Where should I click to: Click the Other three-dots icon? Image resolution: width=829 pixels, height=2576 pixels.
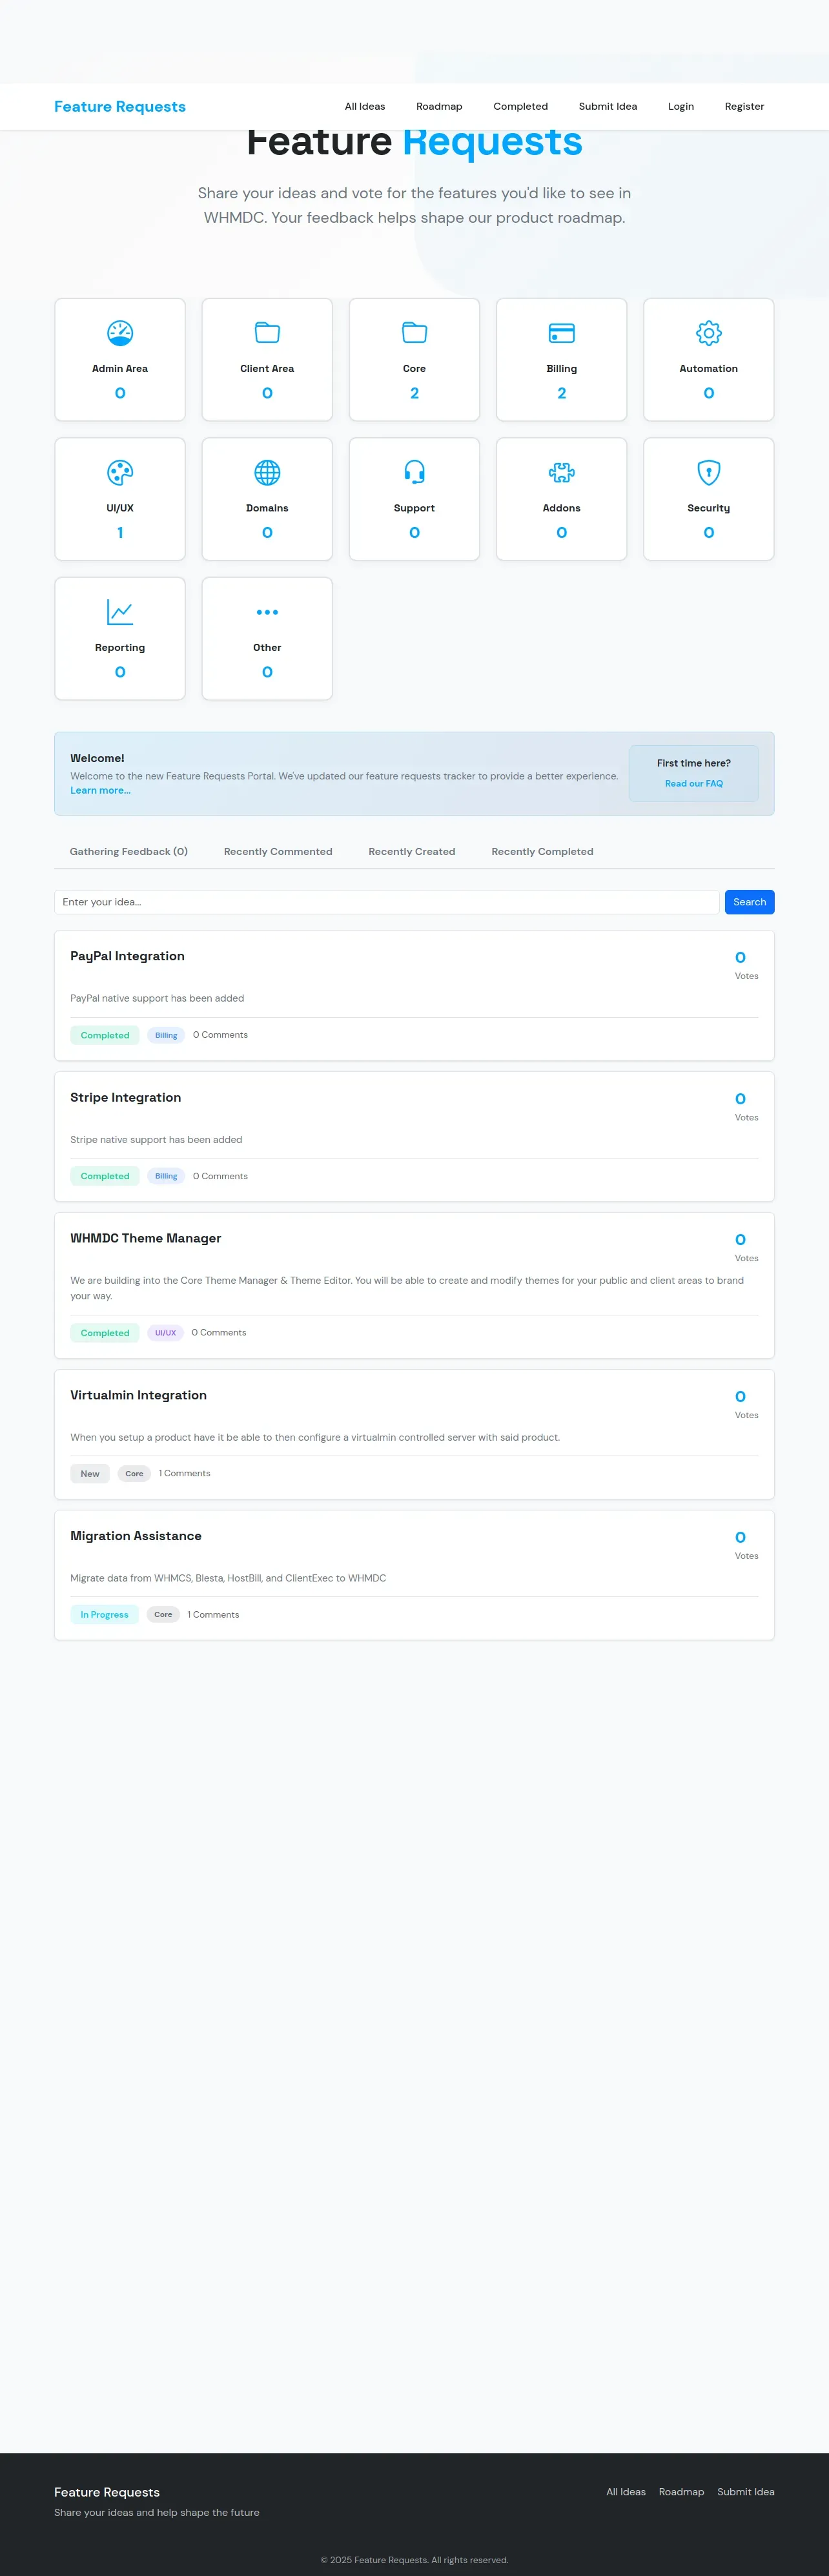click(267, 612)
